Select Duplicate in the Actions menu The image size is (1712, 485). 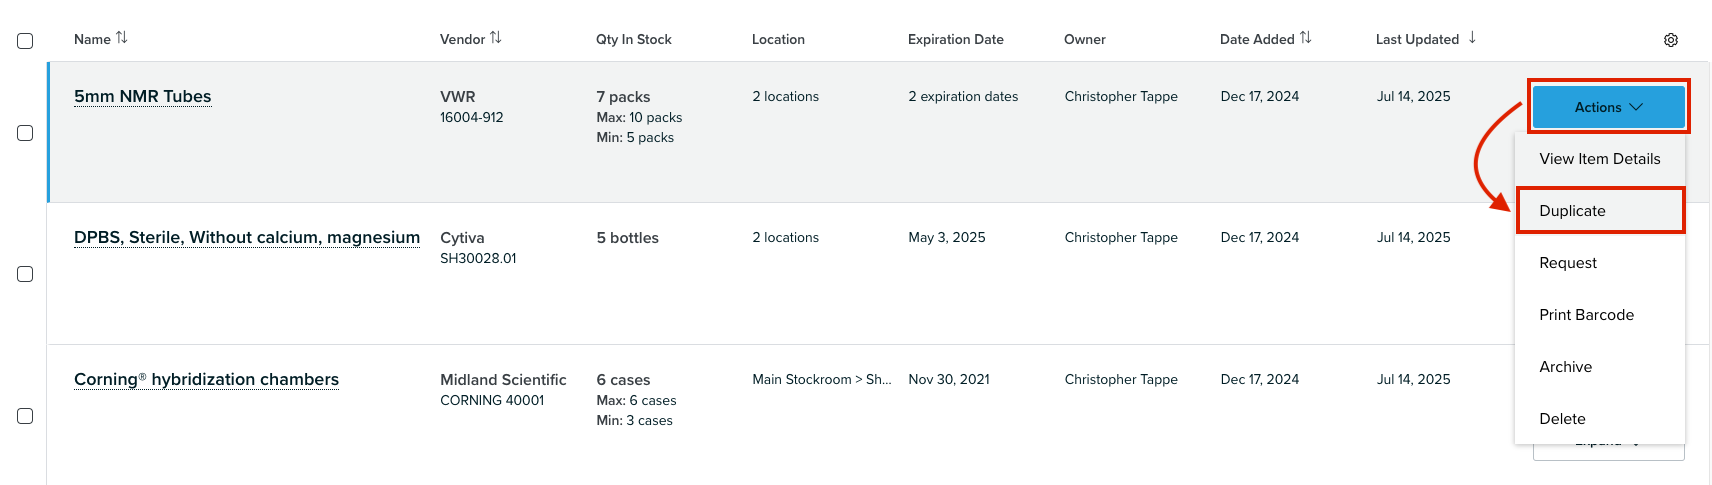click(1572, 211)
